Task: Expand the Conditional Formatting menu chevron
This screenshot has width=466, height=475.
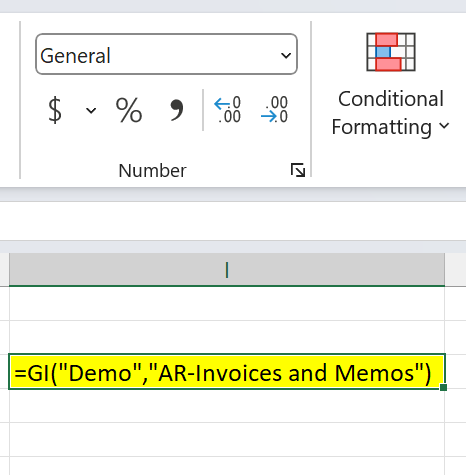Action: point(444,126)
